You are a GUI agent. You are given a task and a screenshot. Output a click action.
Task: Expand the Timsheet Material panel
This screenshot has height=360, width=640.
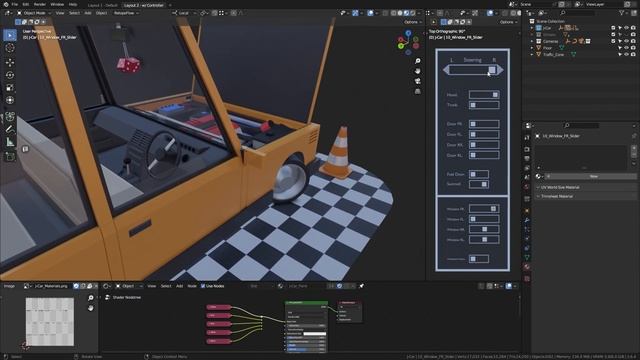click(585, 196)
